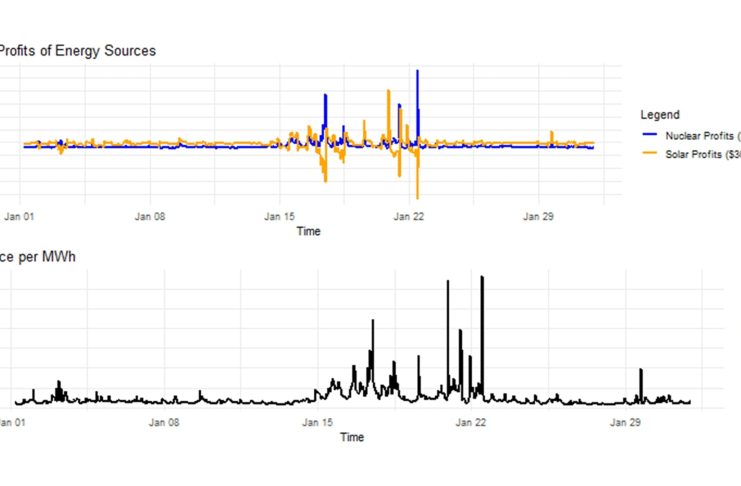Screen dimensions: 741x486
Task: Click Jan 22 on the profits chart axis
Action: pyautogui.click(x=410, y=215)
